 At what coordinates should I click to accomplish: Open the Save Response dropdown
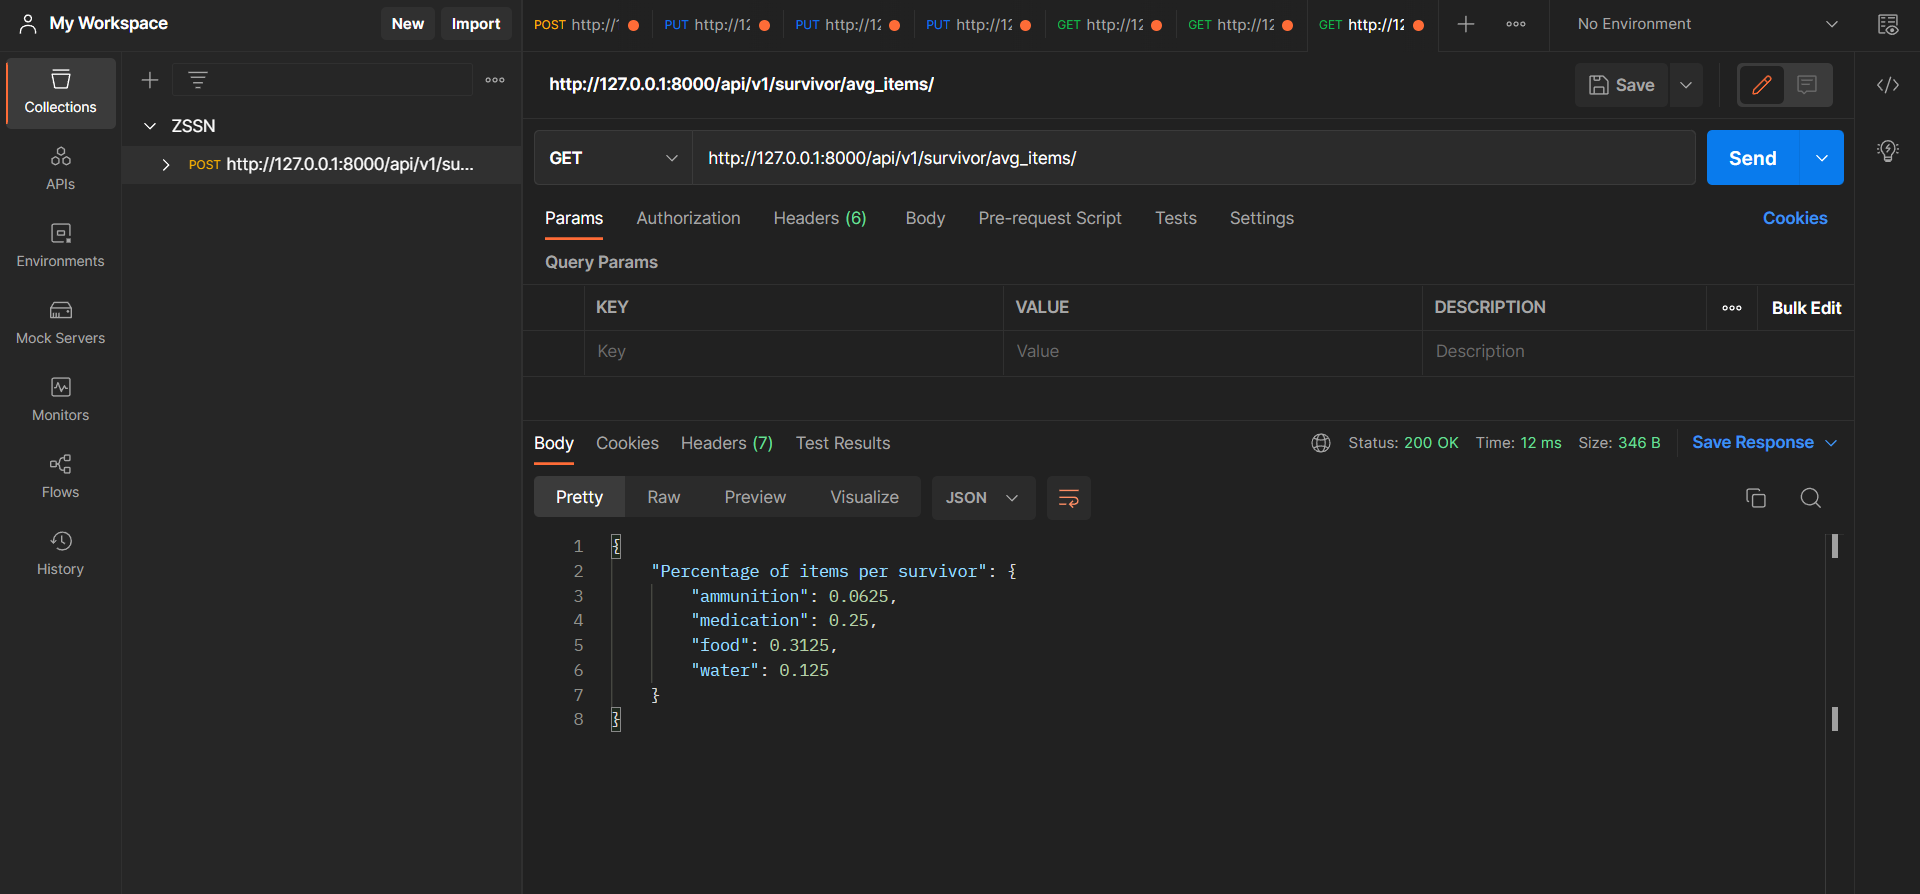[x=1765, y=443]
